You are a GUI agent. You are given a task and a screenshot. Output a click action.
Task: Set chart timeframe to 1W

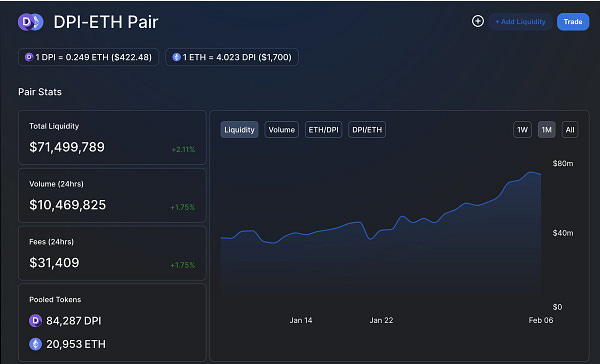[522, 130]
